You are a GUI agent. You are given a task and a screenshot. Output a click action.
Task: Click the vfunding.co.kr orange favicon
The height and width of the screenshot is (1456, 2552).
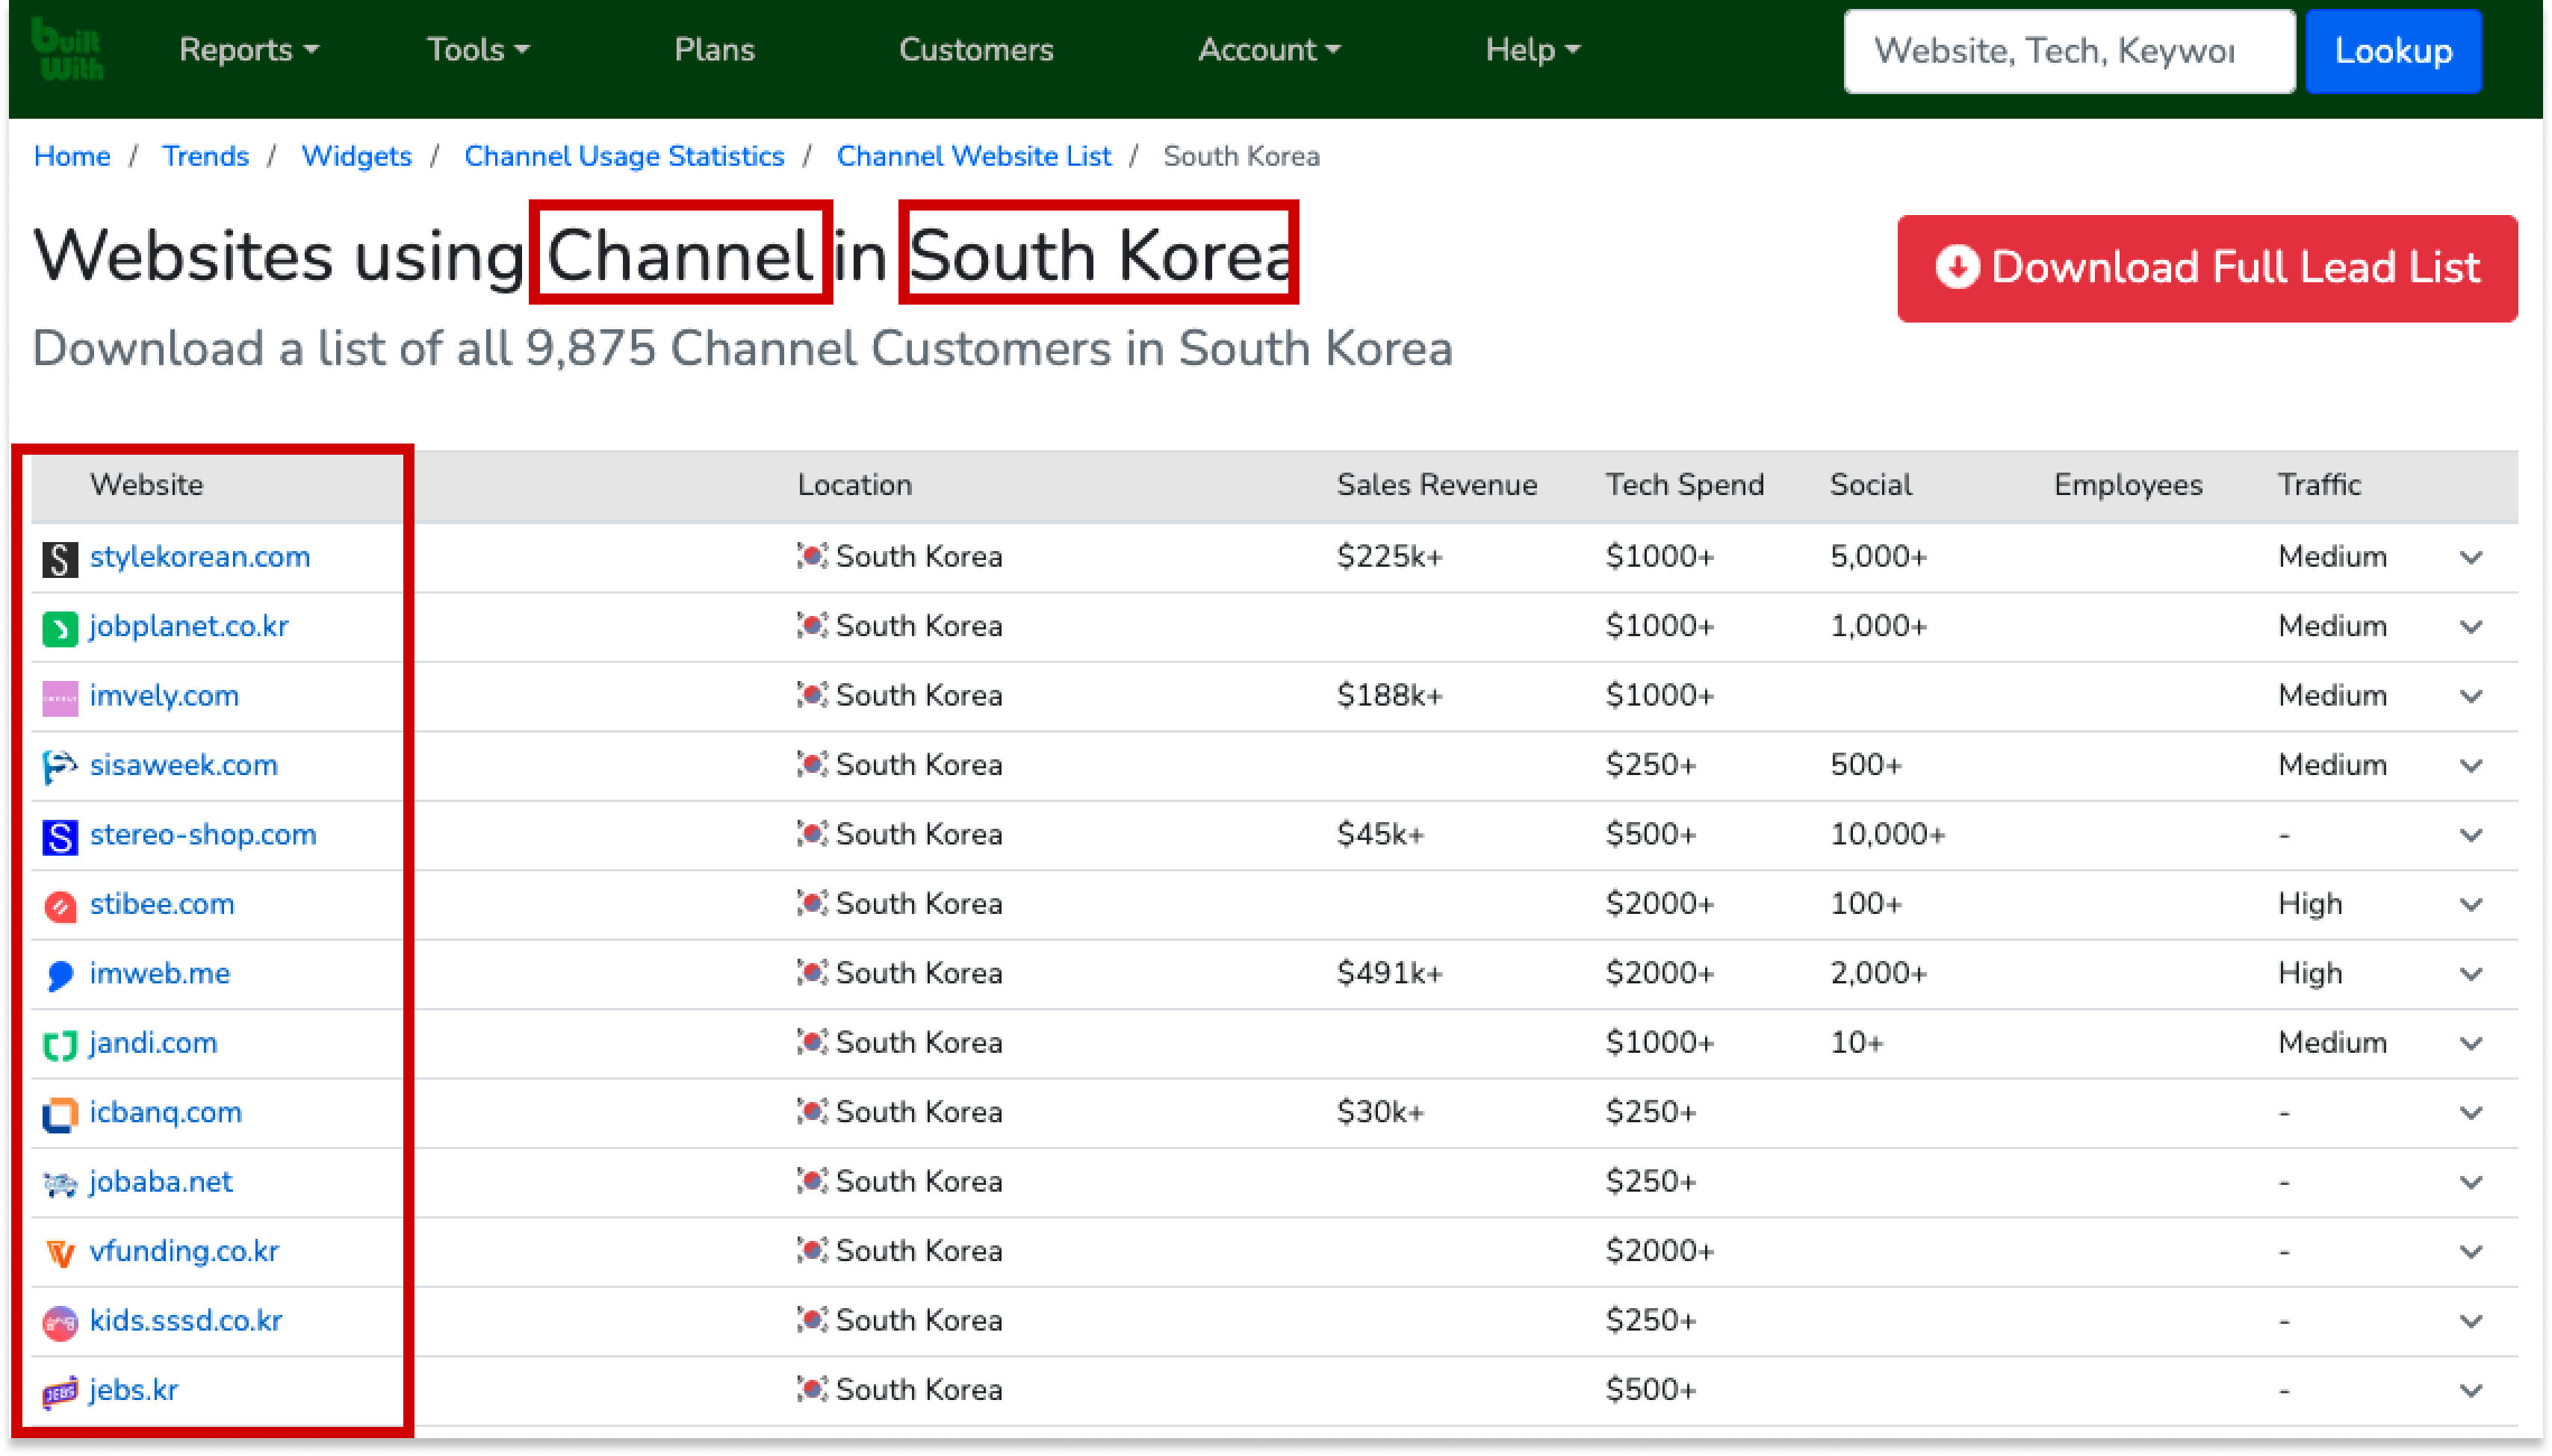pyautogui.click(x=60, y=1253)
